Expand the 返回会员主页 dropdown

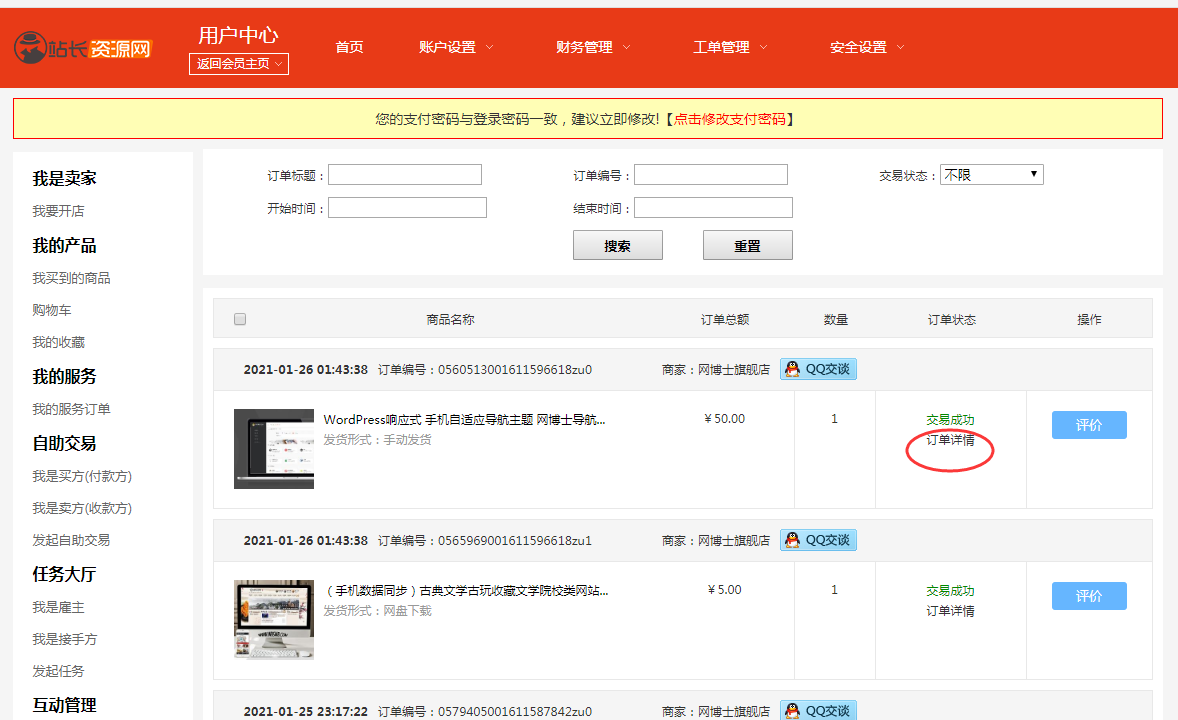pos(239,64)
